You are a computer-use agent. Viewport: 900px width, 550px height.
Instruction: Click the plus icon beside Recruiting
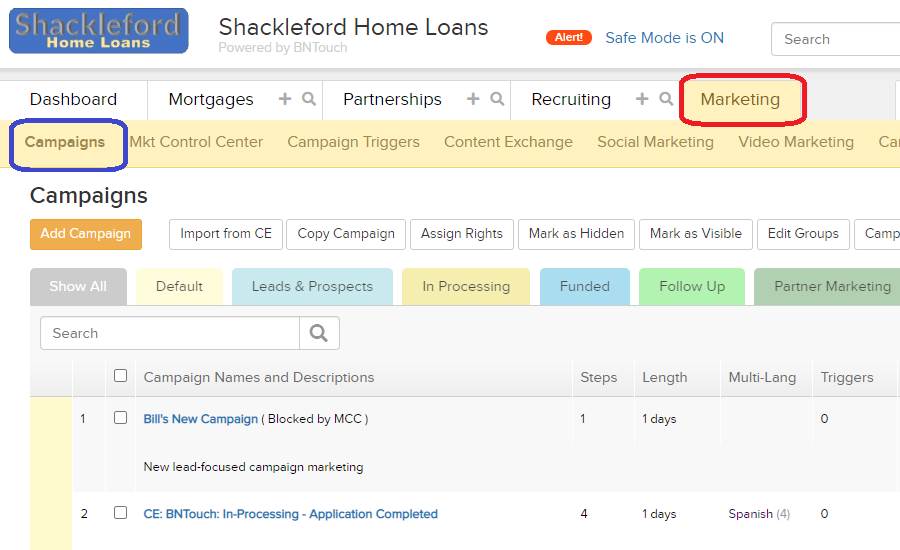tap(642, 99)
